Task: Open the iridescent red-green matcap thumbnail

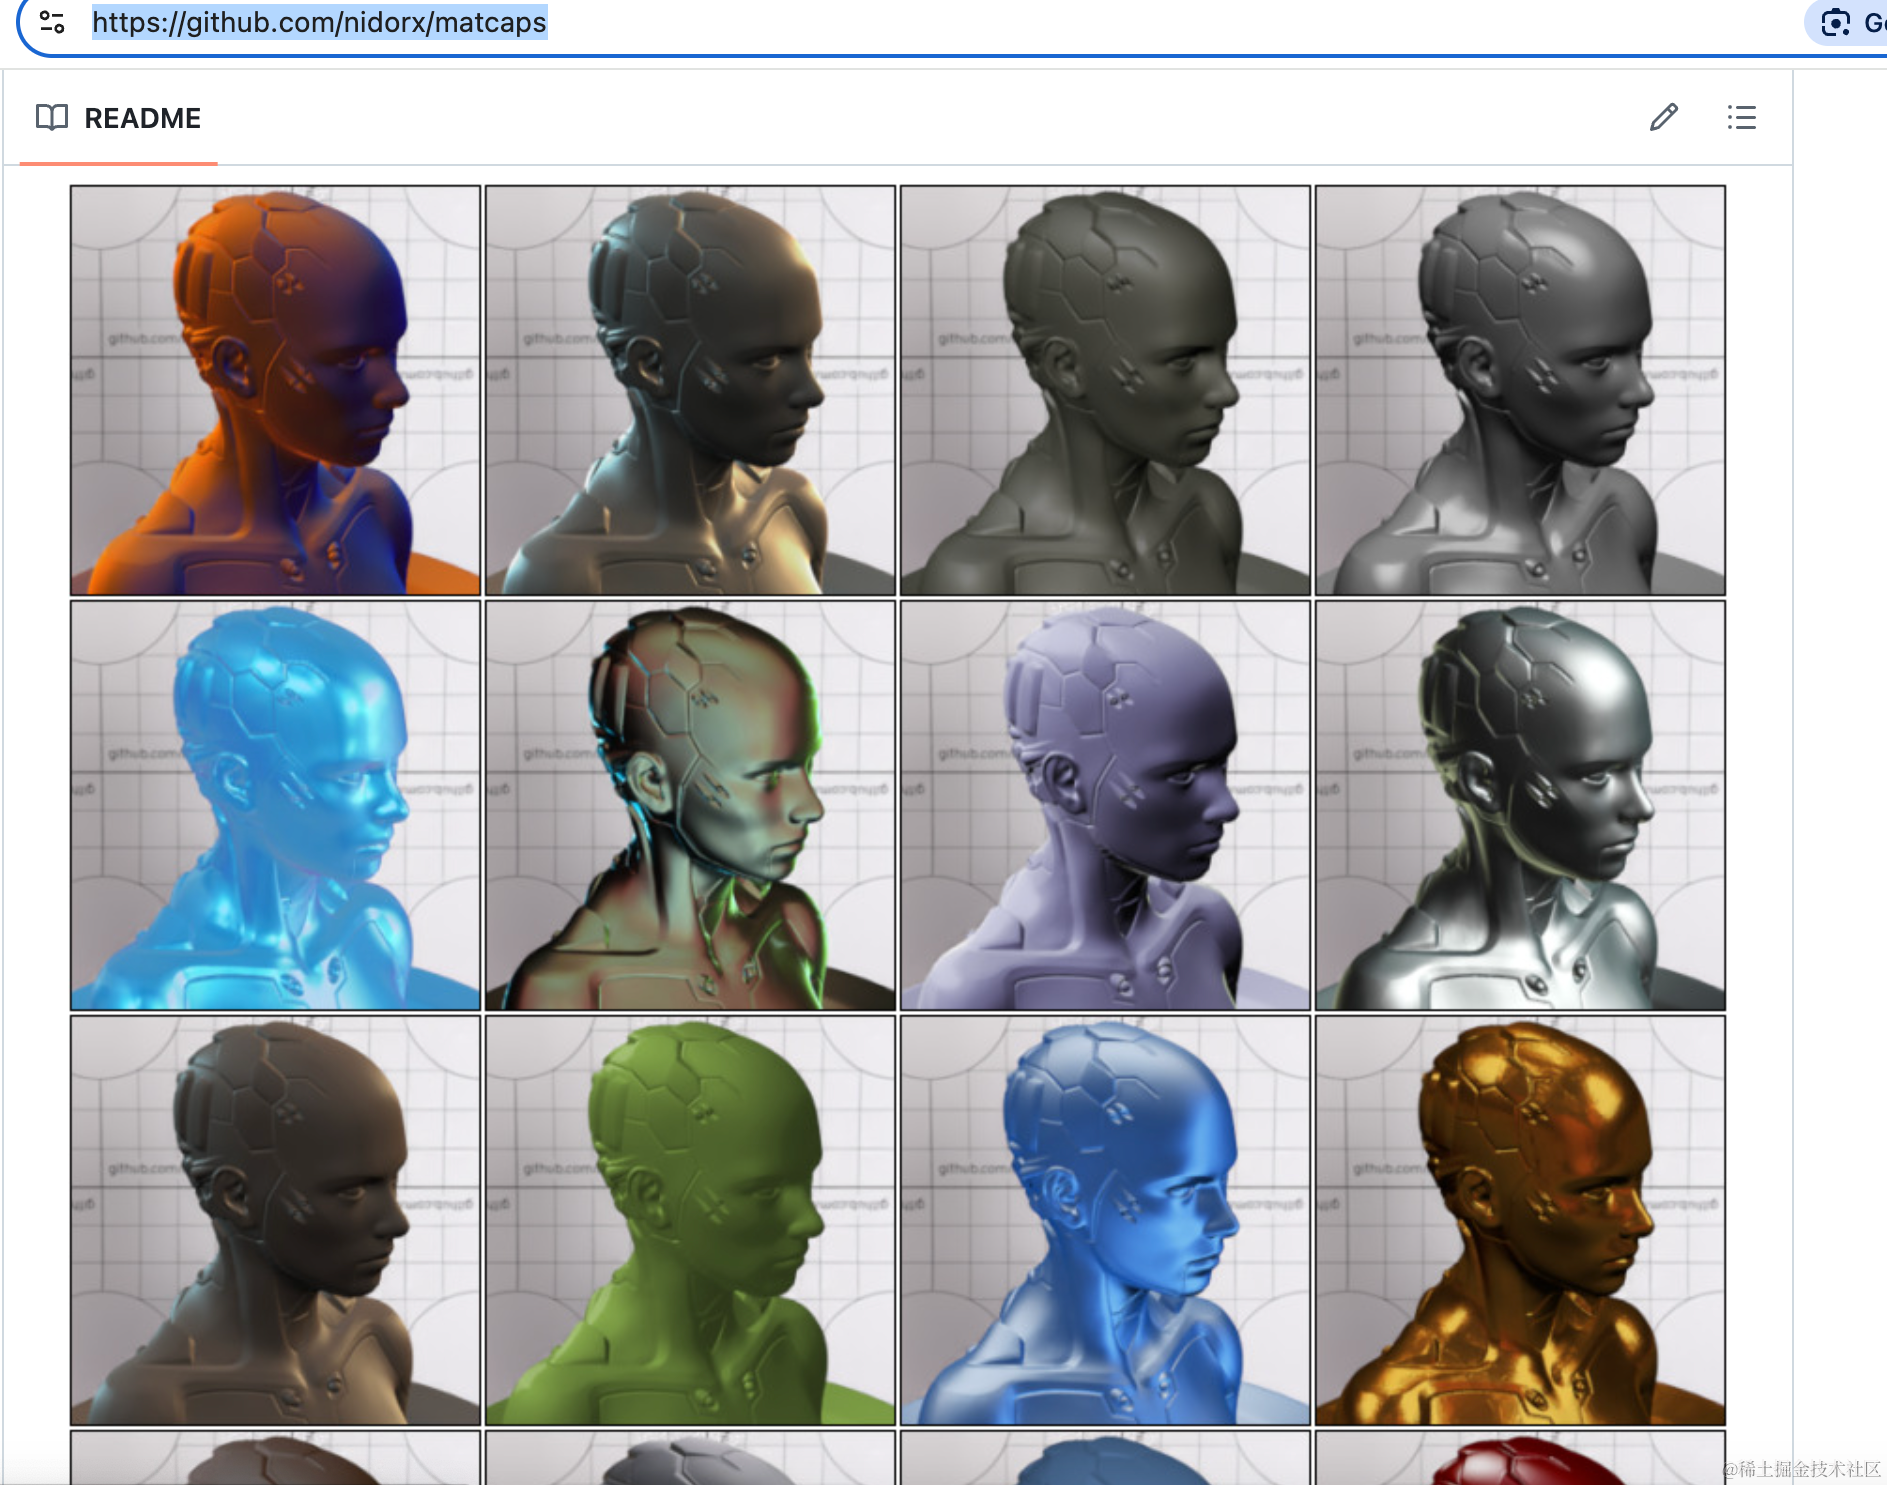Action: click(x=691, y=805)
